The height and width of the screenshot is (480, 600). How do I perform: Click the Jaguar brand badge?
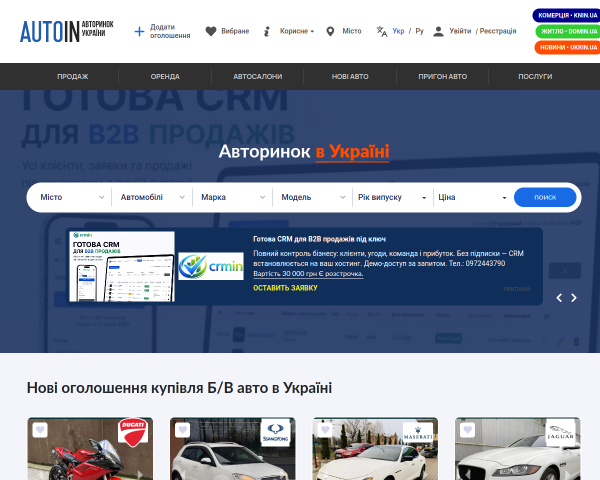pos(561,433)
